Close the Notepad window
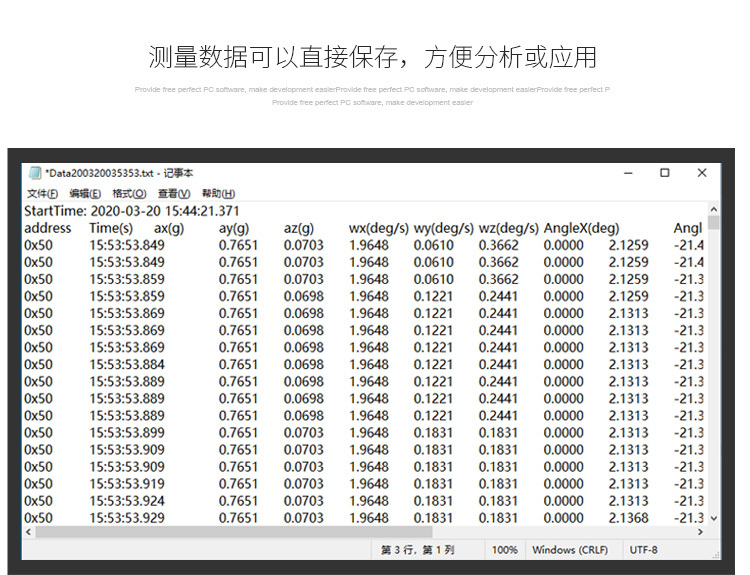750x575 pixels. (x=702, y=173)
